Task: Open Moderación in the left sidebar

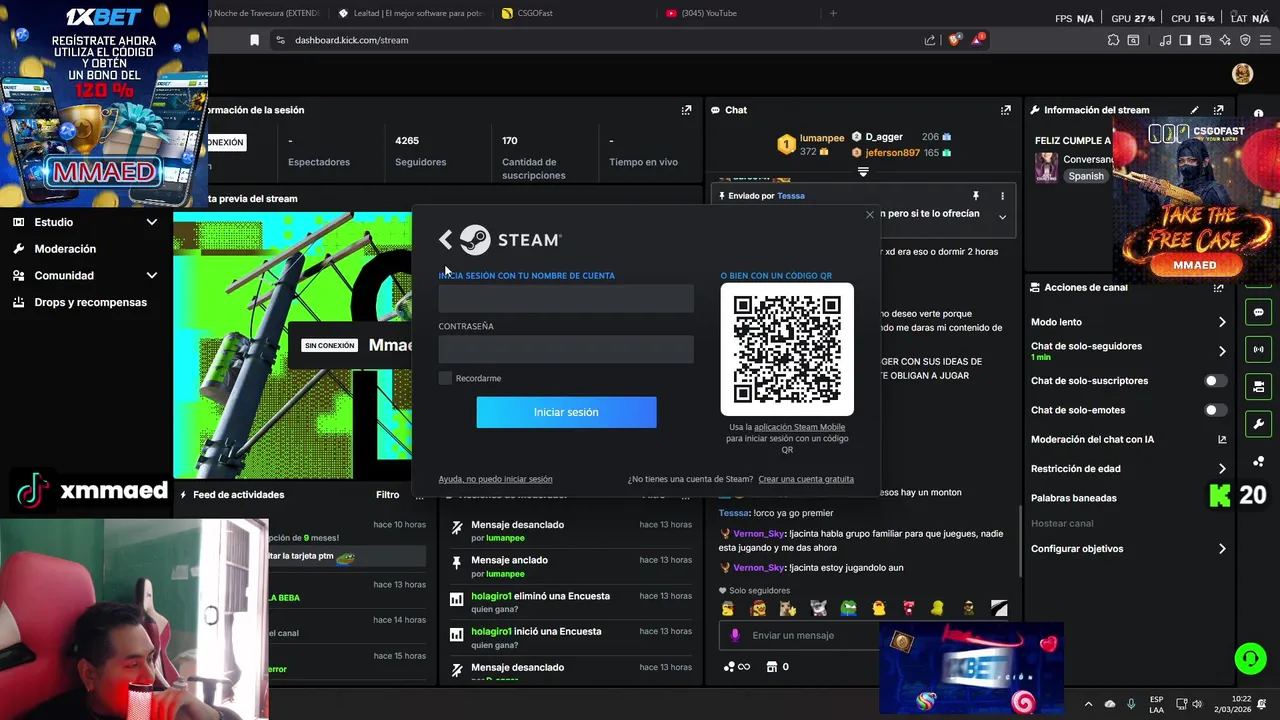Action: tap(65, 249)
